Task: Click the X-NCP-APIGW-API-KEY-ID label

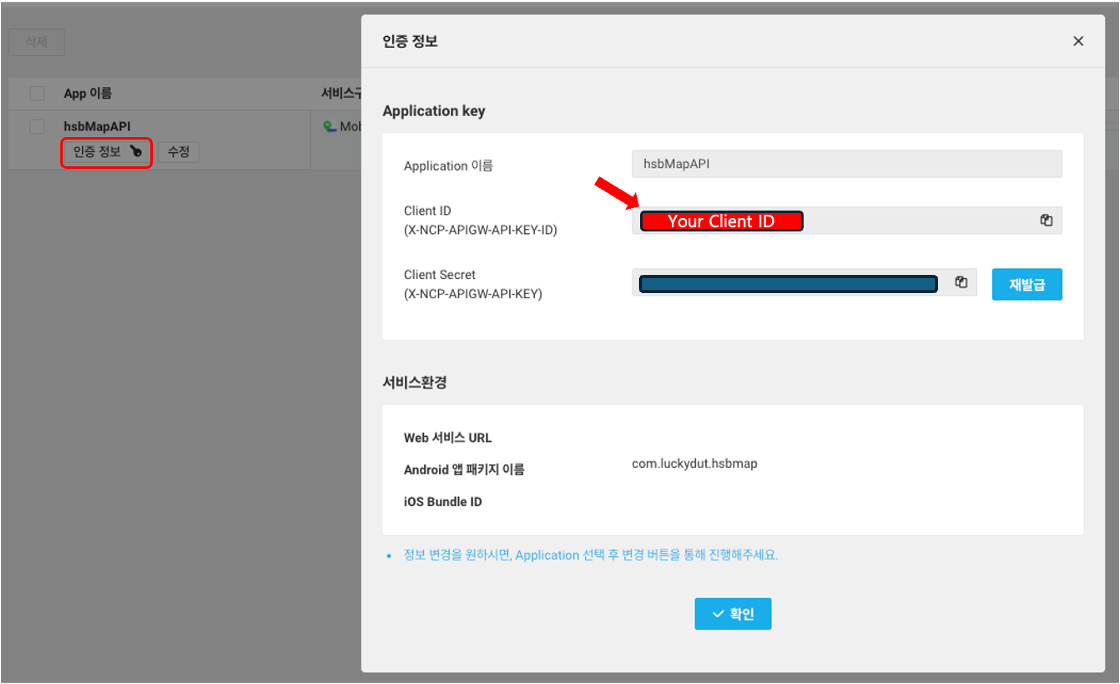Action: [481, 230]
